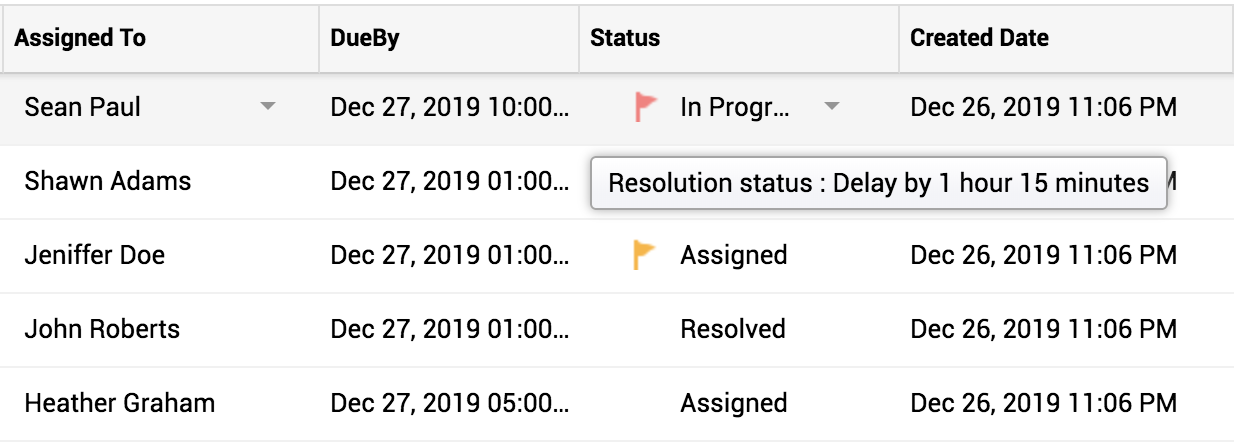Click the John Roberts name cell
This screenshot has height=442, width=1234.
(x=102, y=329)
